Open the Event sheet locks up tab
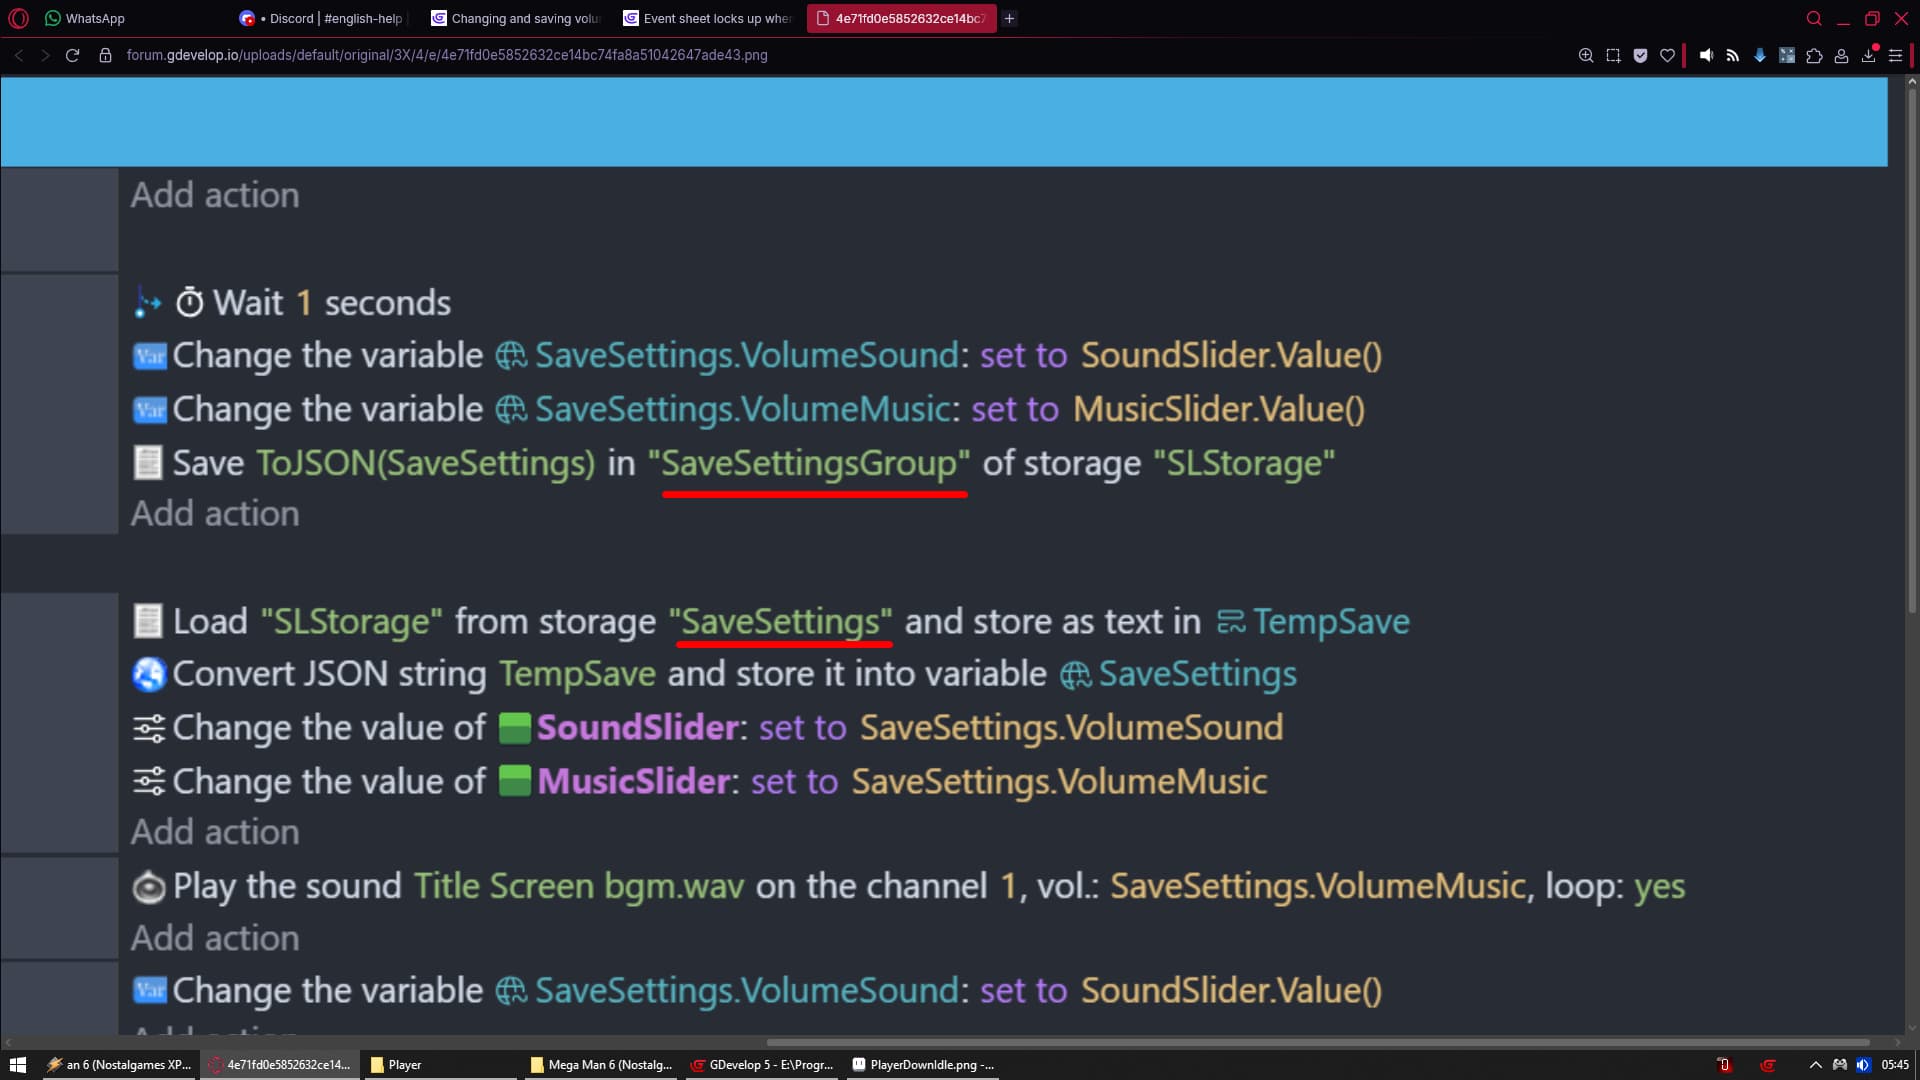Viewport: 1920px width, 1080px height. tap(715, 18)
